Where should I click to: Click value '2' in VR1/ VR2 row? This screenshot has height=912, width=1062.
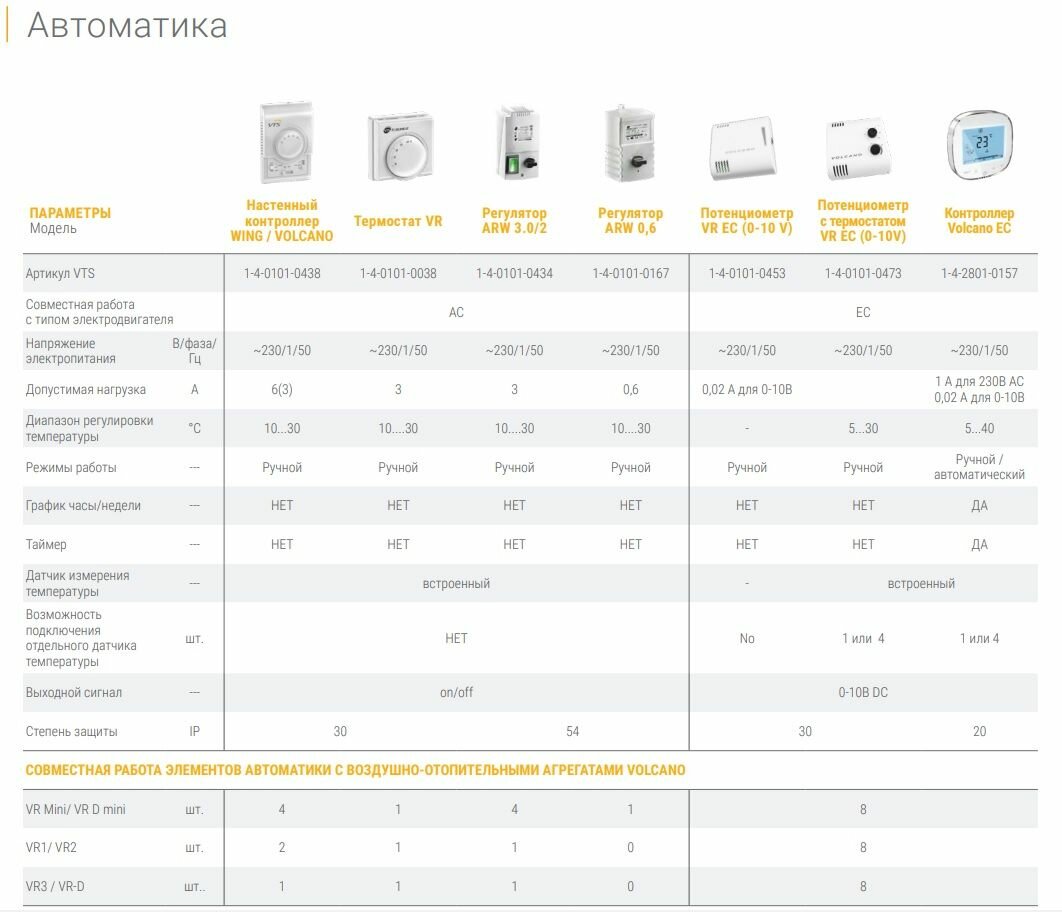coord(282,848)
